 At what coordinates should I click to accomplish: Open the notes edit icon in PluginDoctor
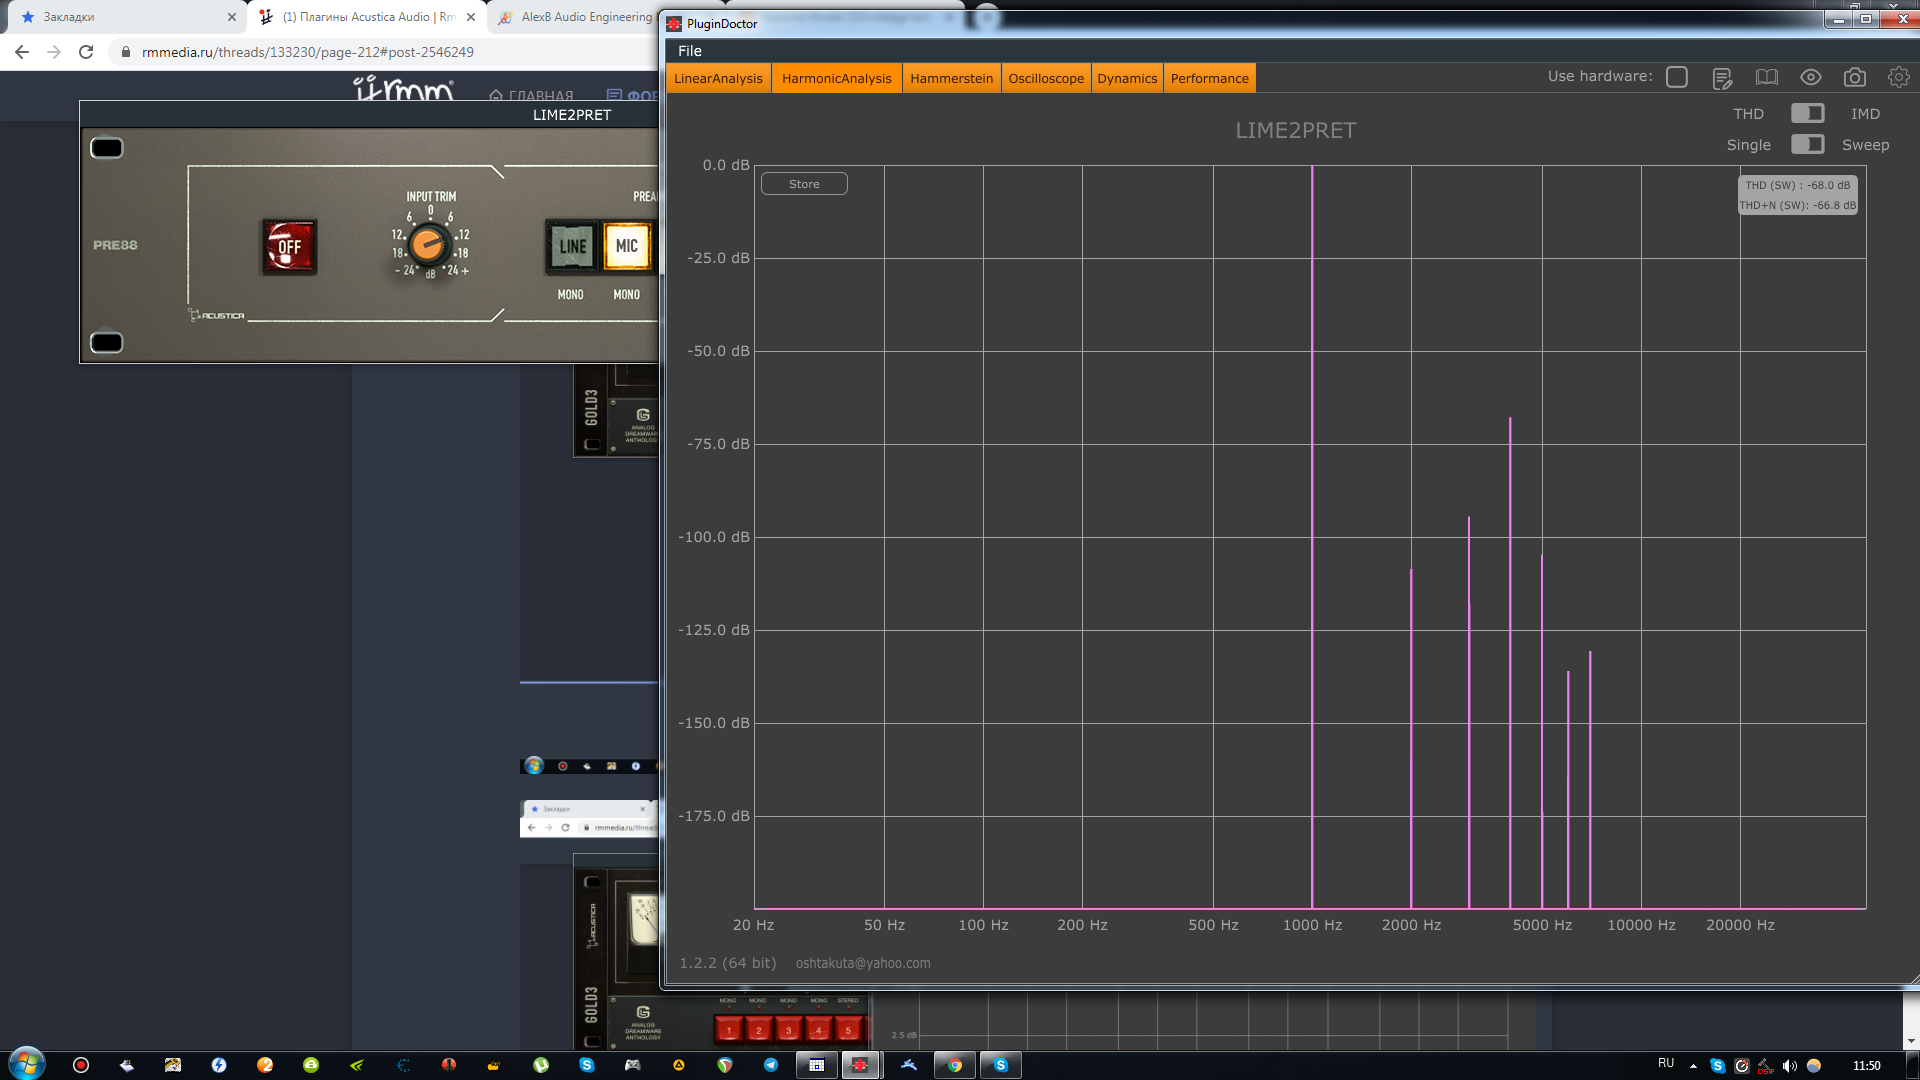point(1722,78)
